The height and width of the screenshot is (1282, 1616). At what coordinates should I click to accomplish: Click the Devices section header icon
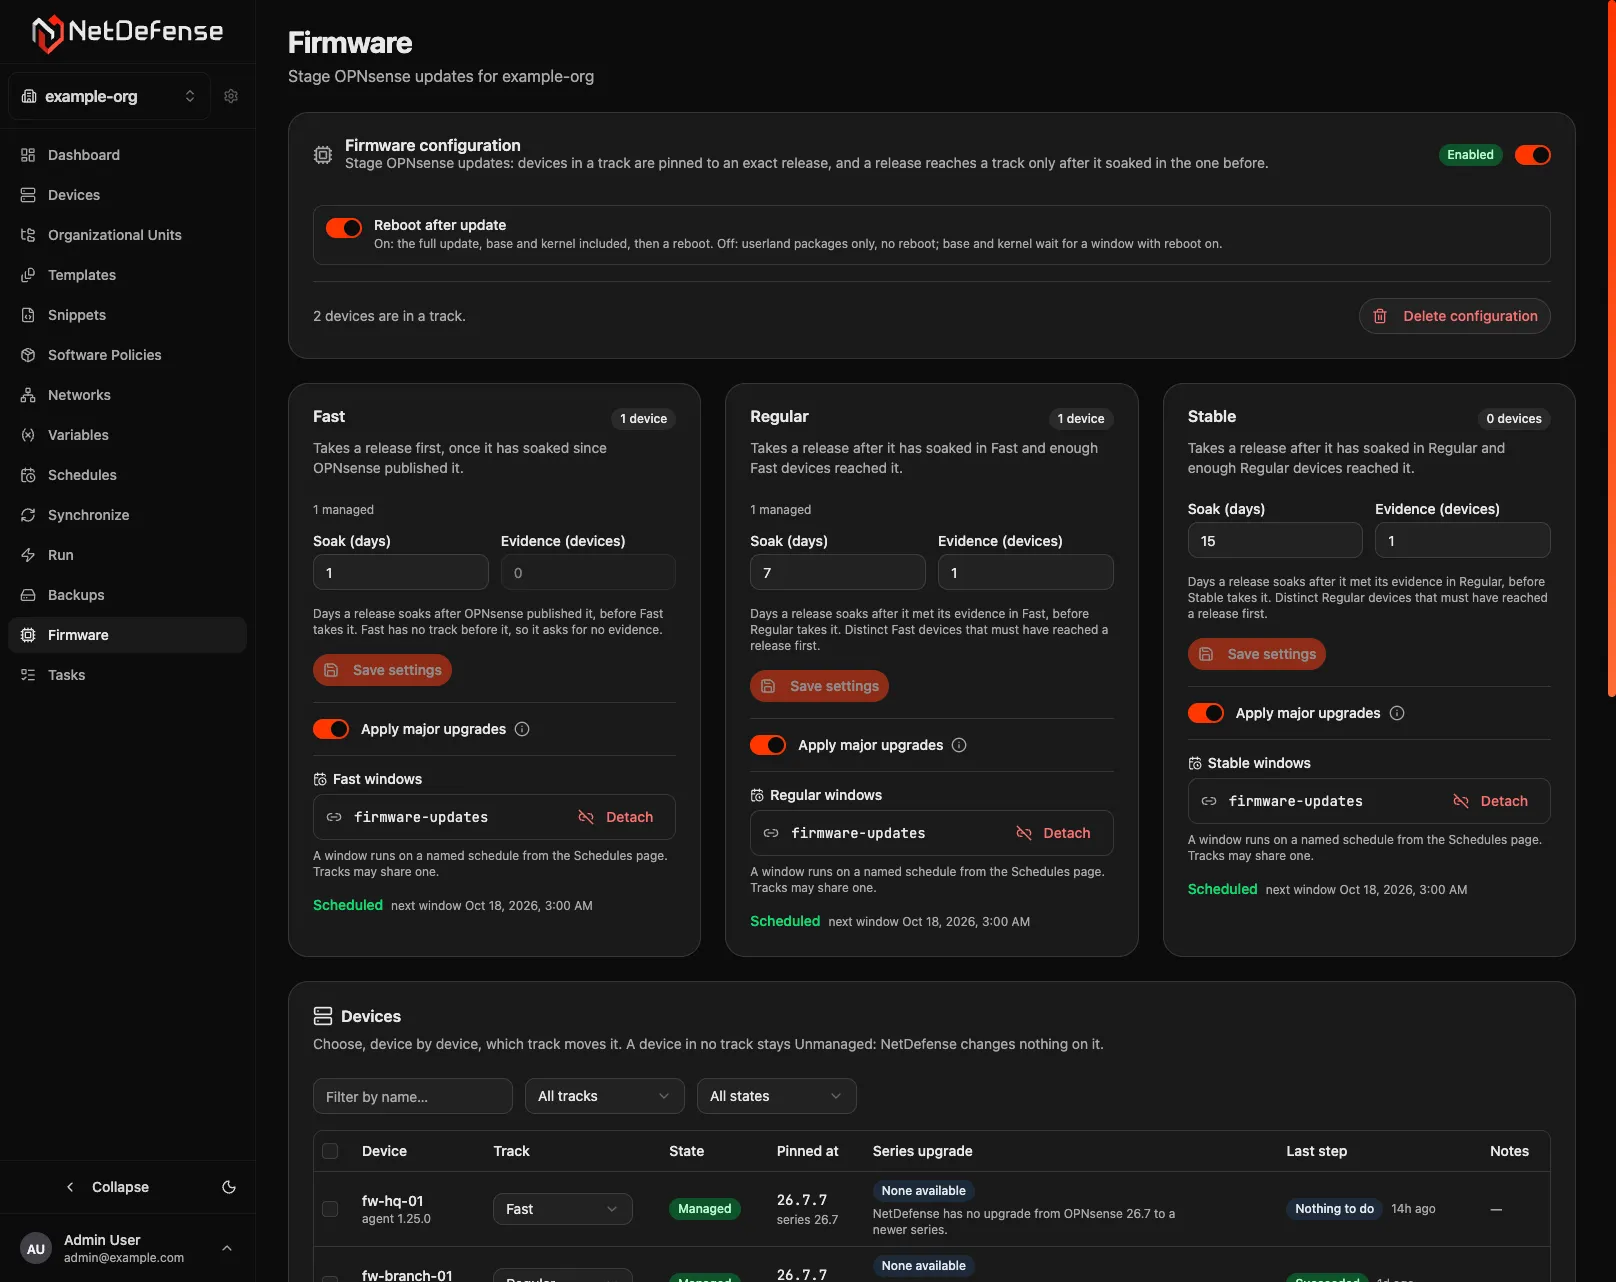[323, 1016]
